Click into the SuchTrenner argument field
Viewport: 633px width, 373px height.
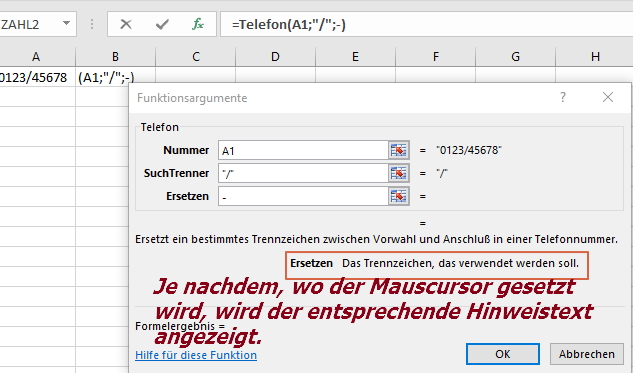coord(303,174)
